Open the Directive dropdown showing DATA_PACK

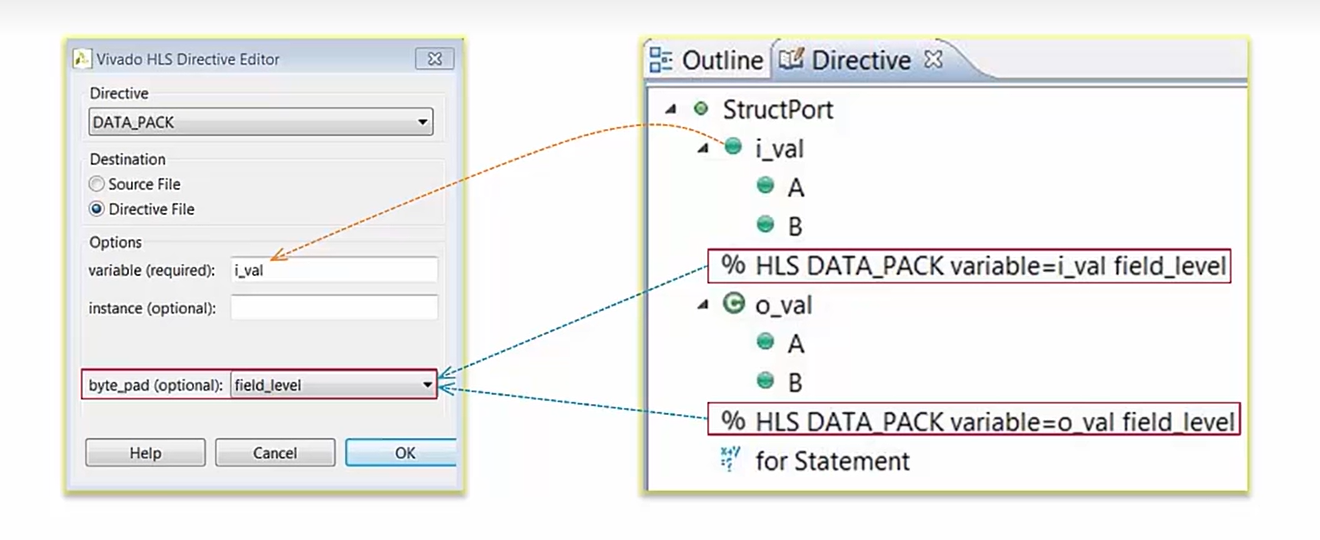point(261,123)
